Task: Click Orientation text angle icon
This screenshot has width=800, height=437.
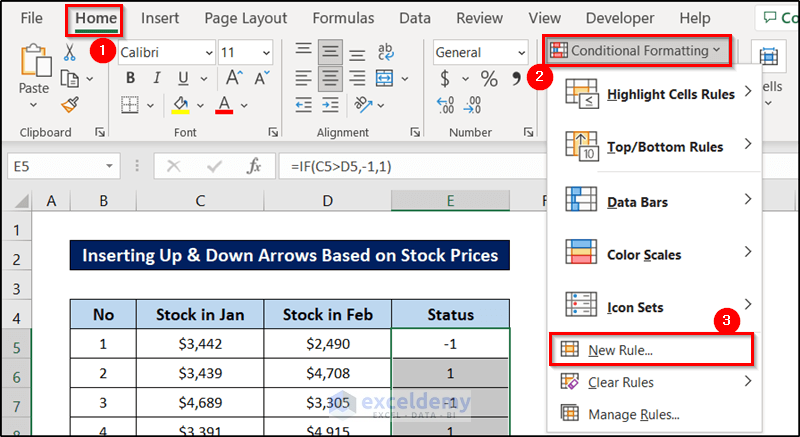Action: click(x=363, y=105)
